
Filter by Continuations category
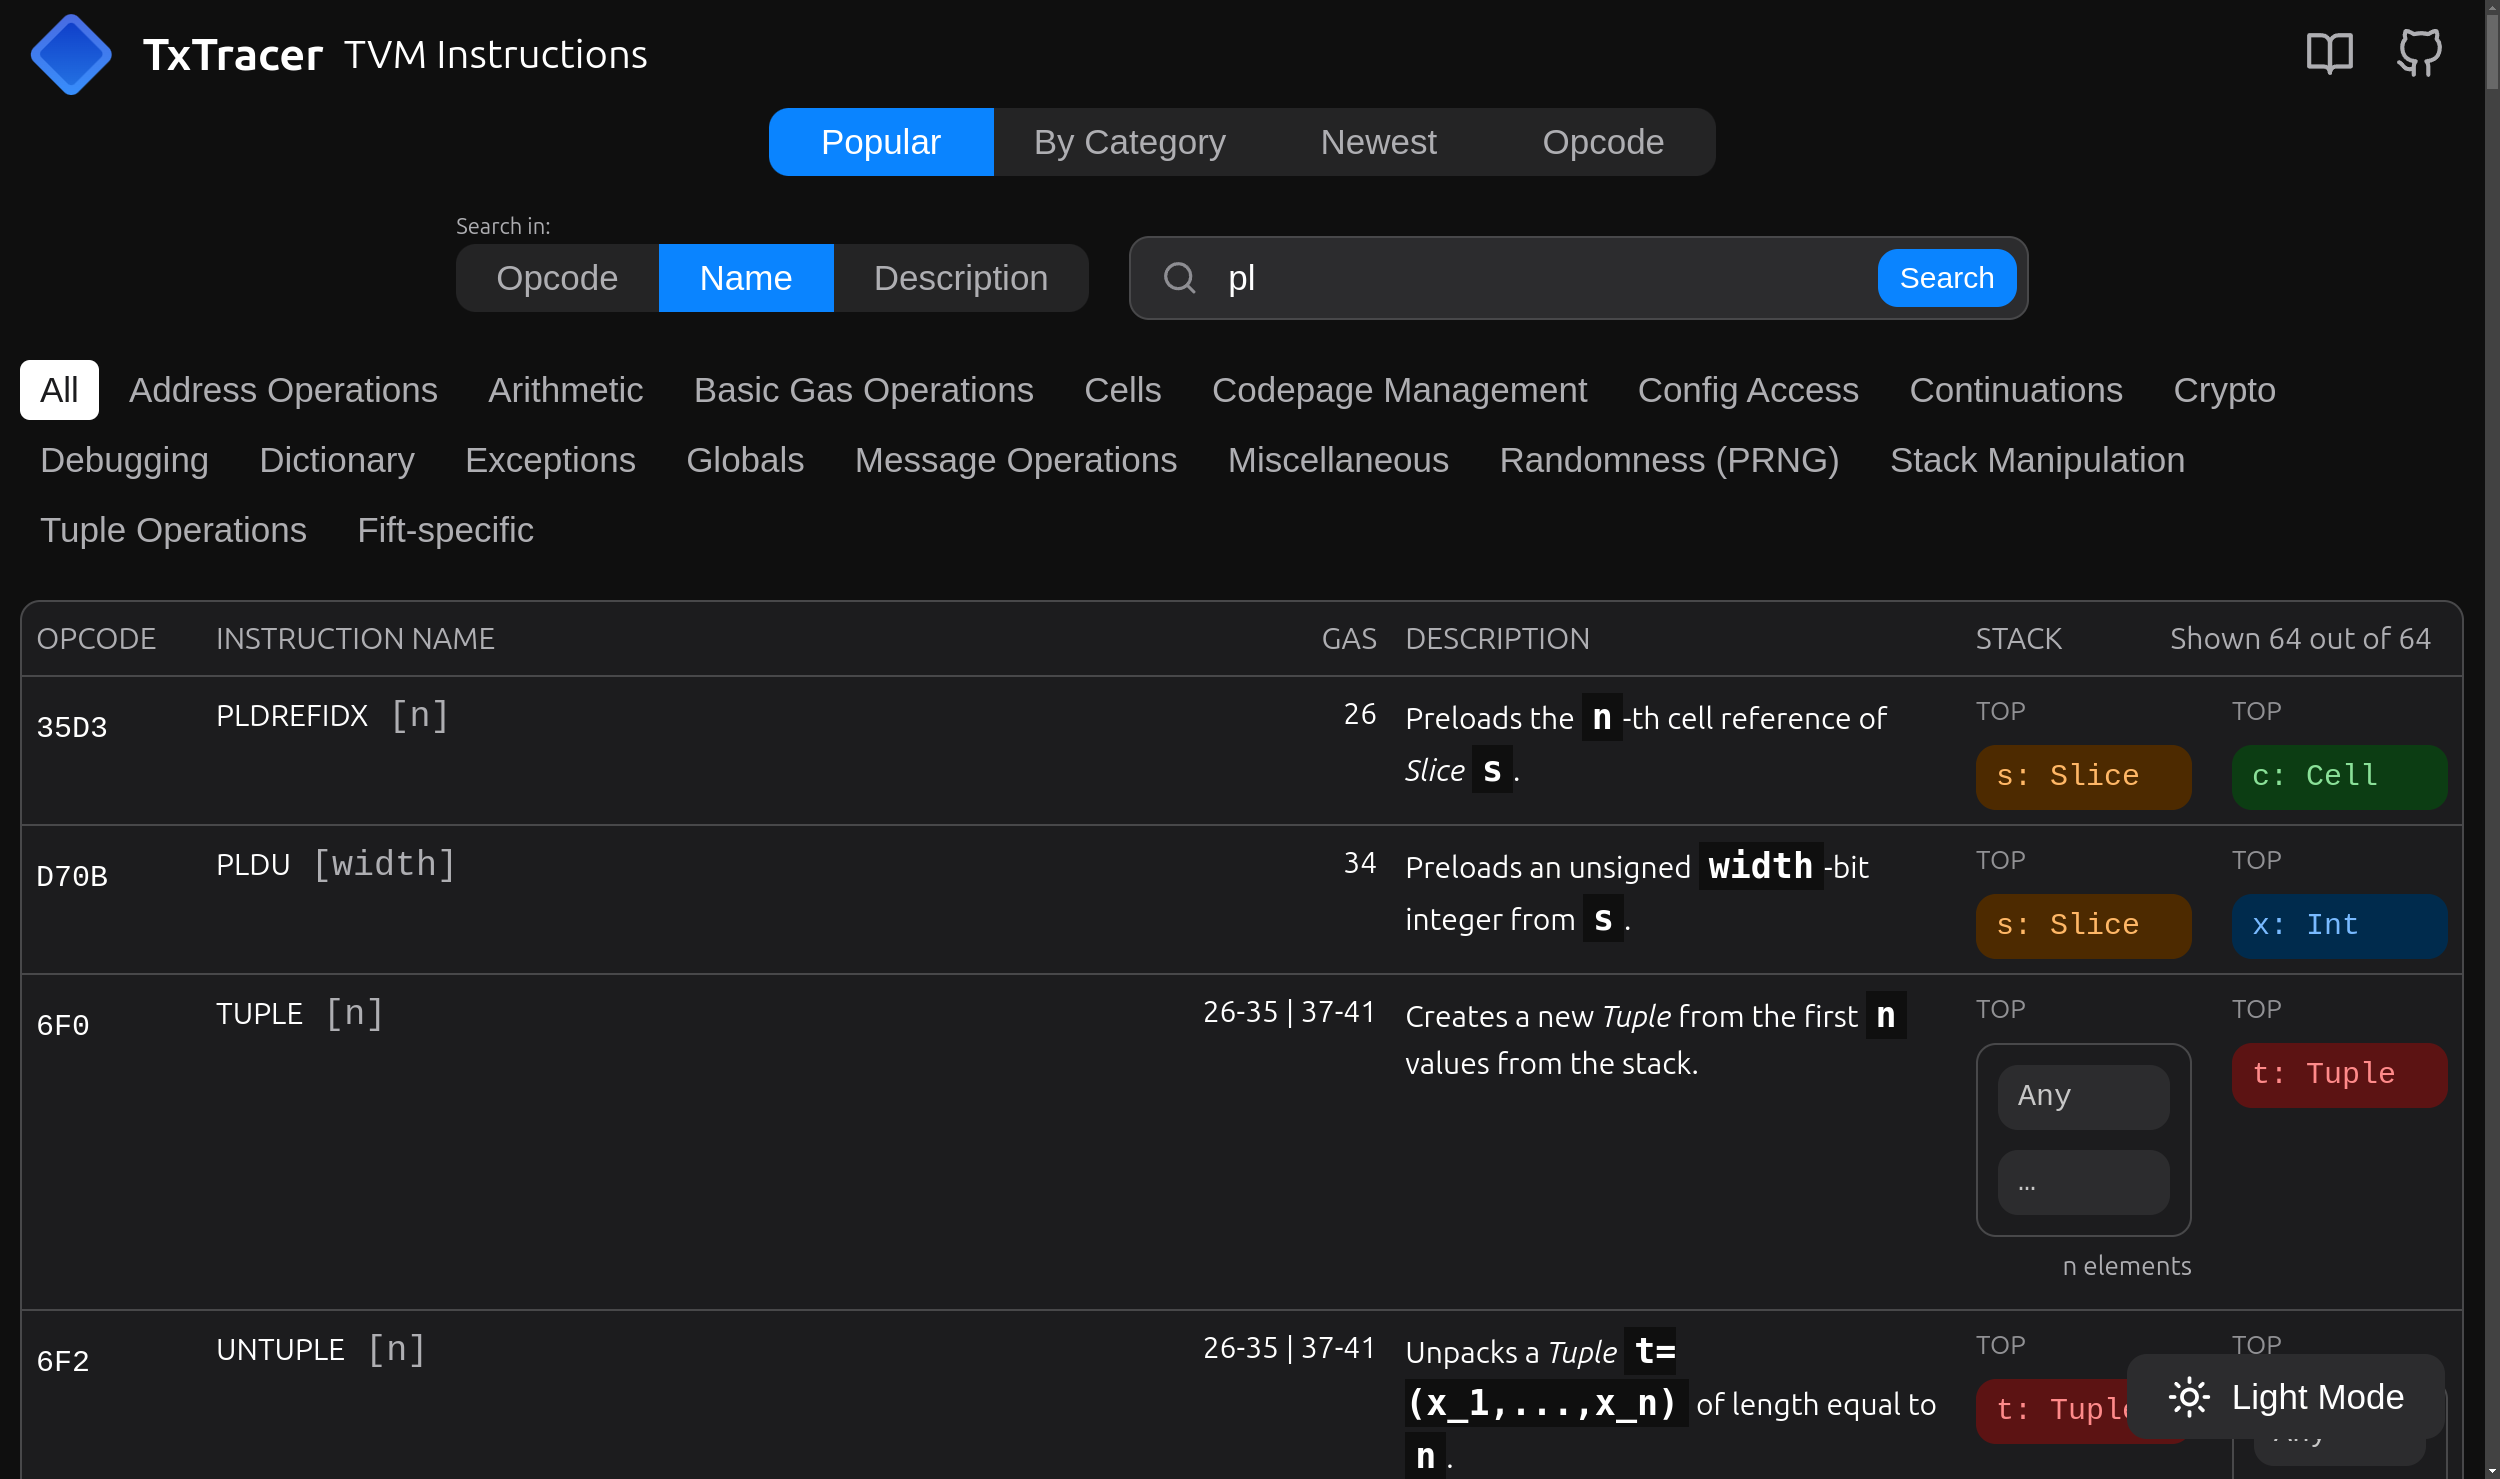coord(2016,390)
